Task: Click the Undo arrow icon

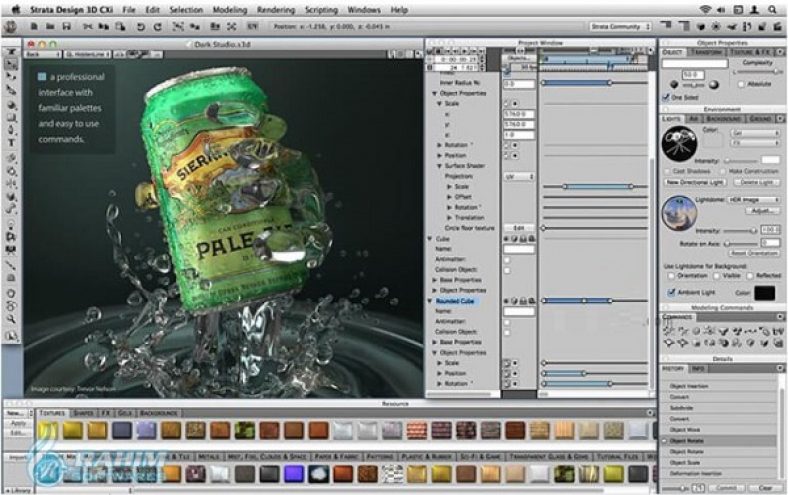Action: [139, 27]
